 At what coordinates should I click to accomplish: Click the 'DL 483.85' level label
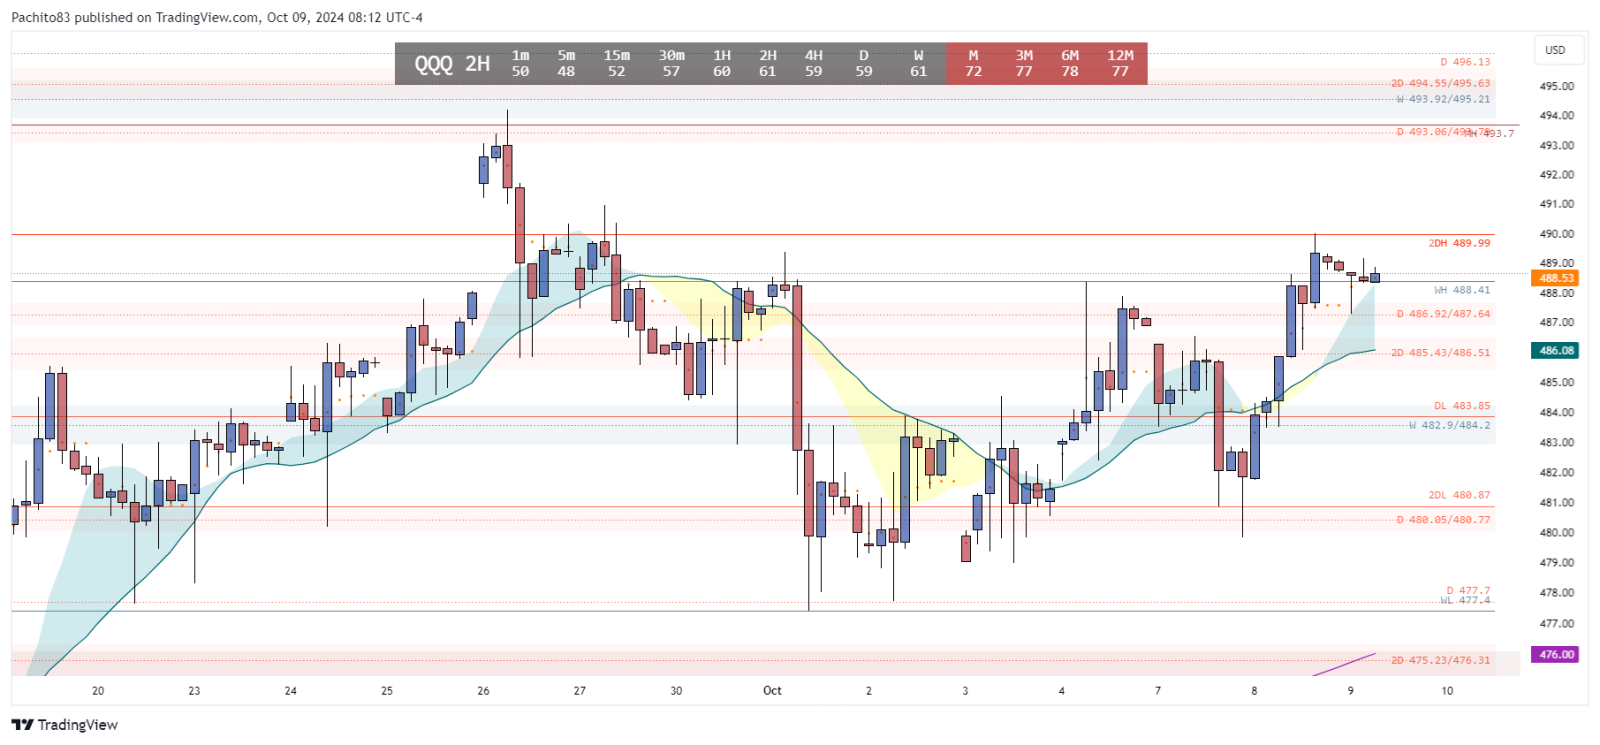click(1462, 406)
